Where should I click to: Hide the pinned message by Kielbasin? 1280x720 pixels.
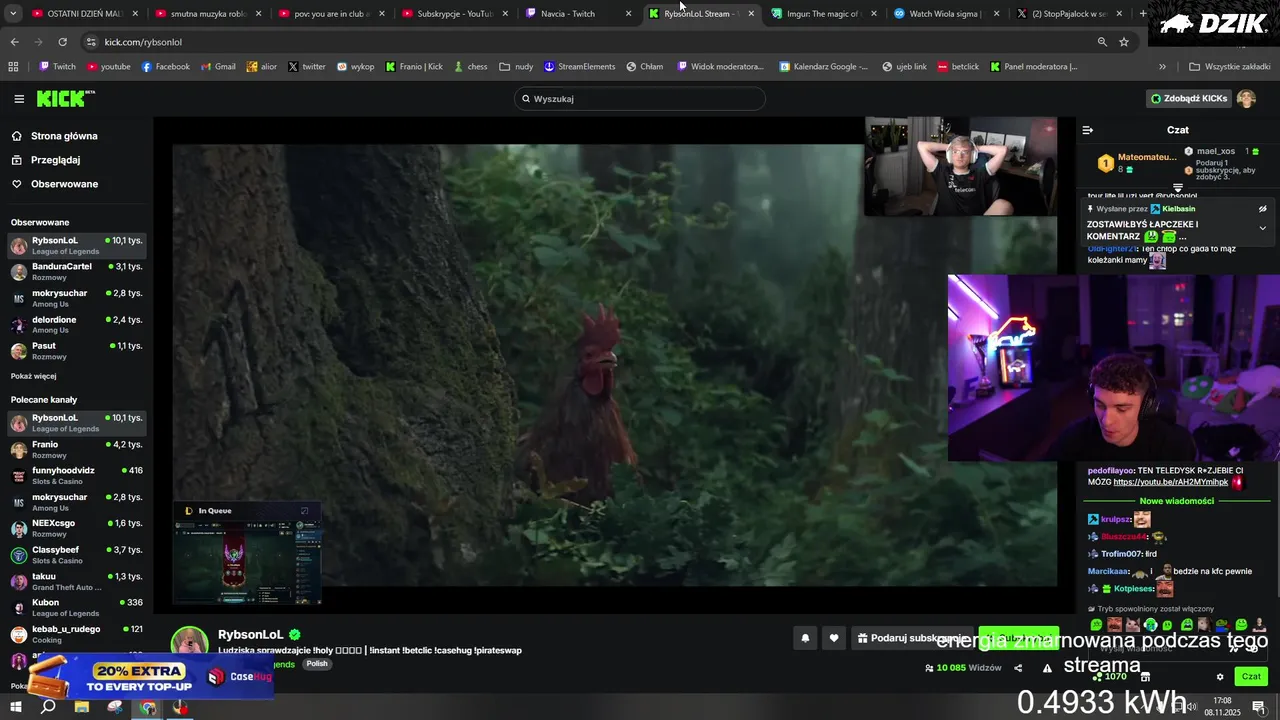point(1262,209)
